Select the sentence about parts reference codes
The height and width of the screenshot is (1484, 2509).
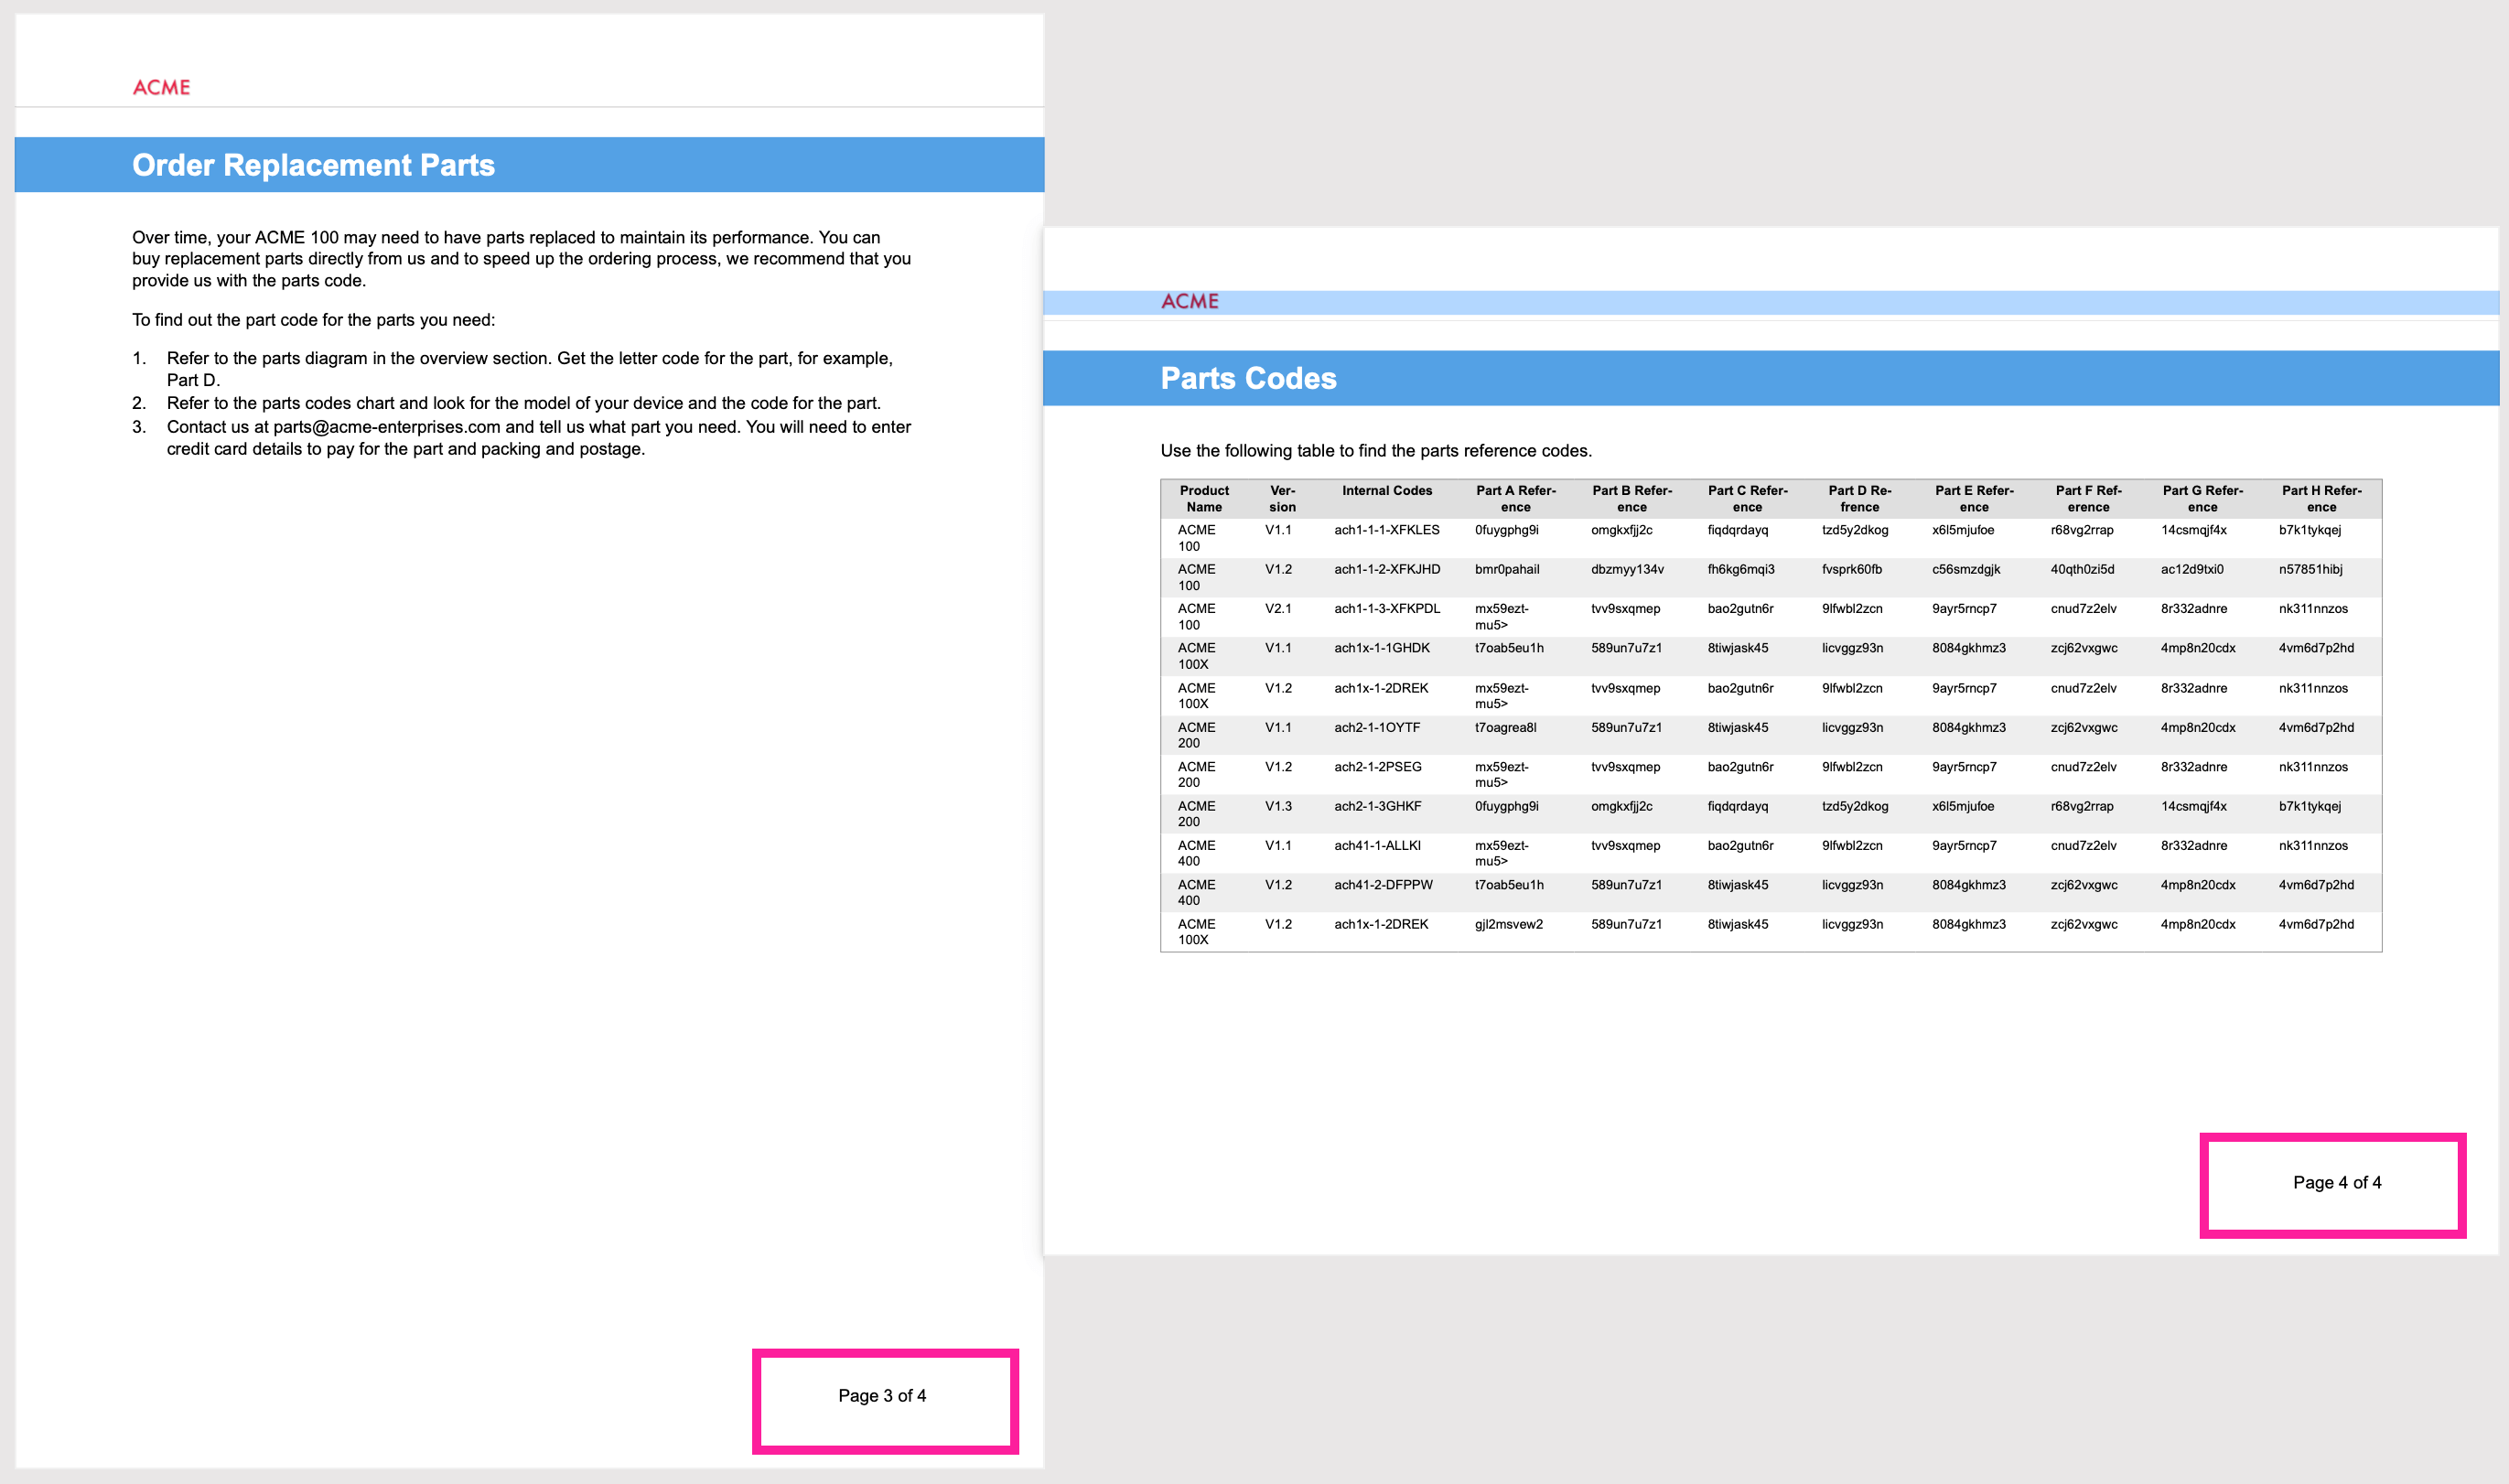(1375, 450)
